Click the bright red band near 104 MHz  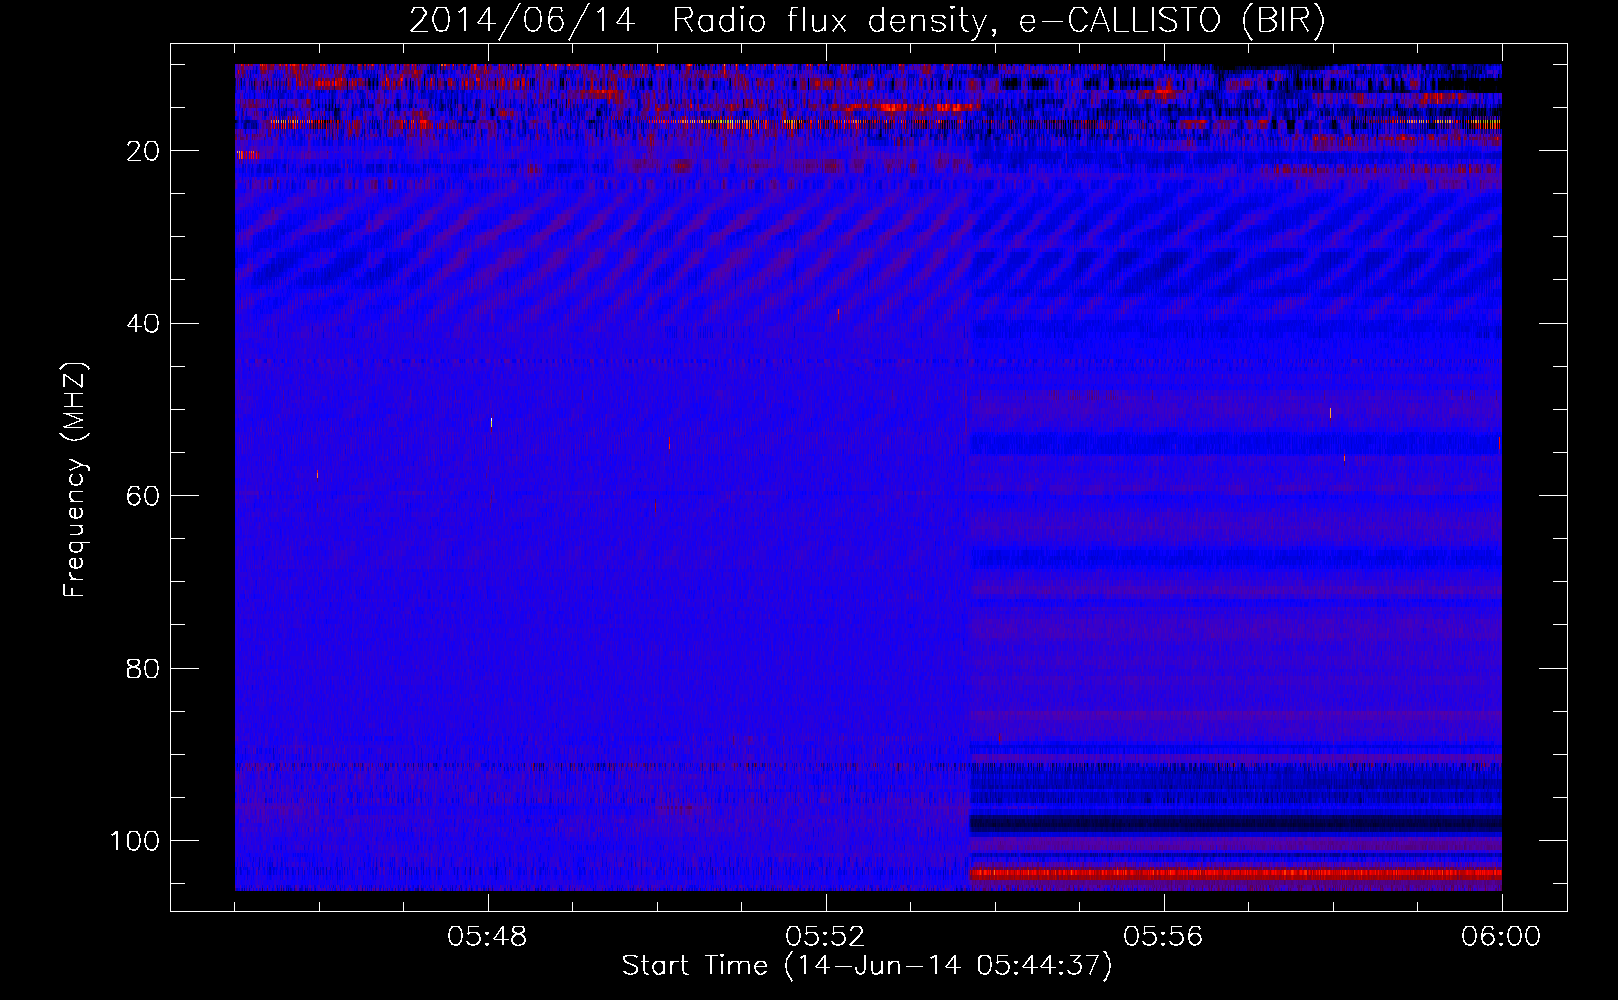(x=1235, y=874)
